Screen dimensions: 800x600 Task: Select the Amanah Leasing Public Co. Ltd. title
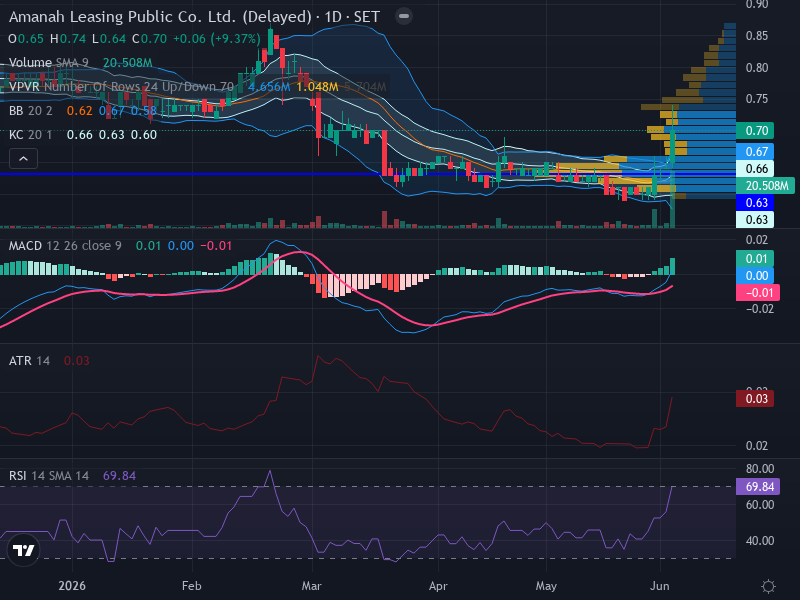coord(160,17)
